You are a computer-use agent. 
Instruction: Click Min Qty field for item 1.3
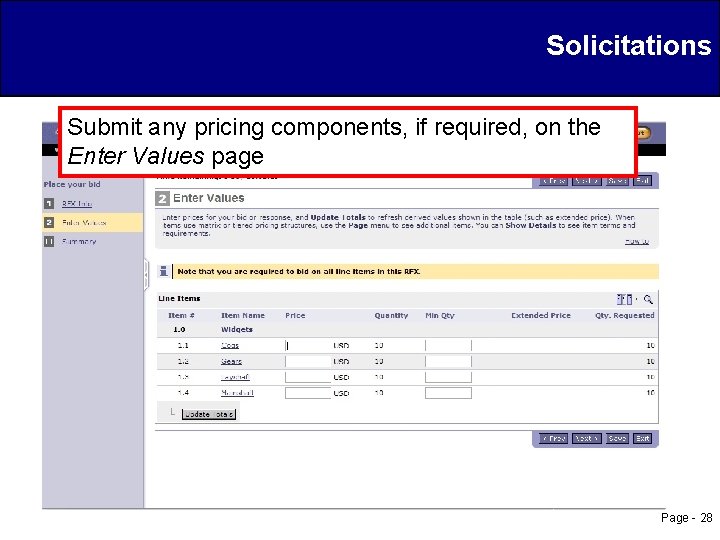(448, 377)
